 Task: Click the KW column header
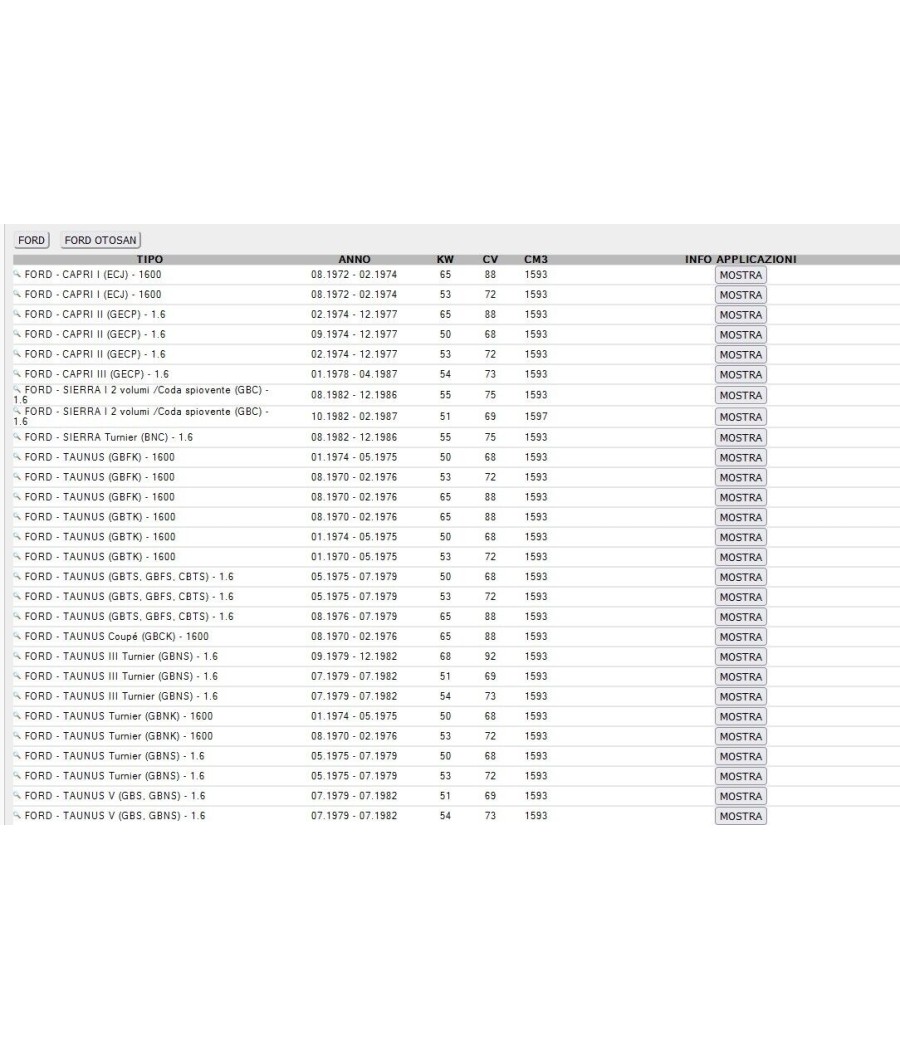tap(445, 259)
